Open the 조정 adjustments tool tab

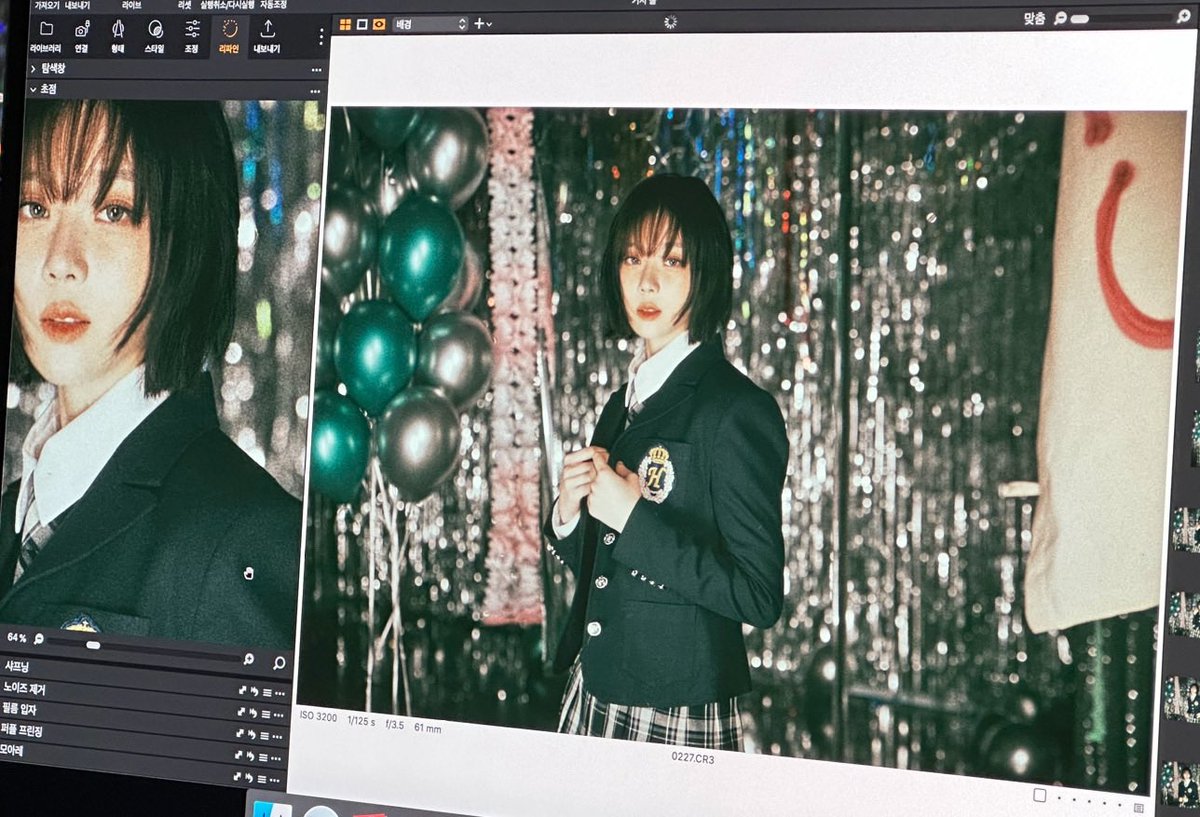(192, 37)
